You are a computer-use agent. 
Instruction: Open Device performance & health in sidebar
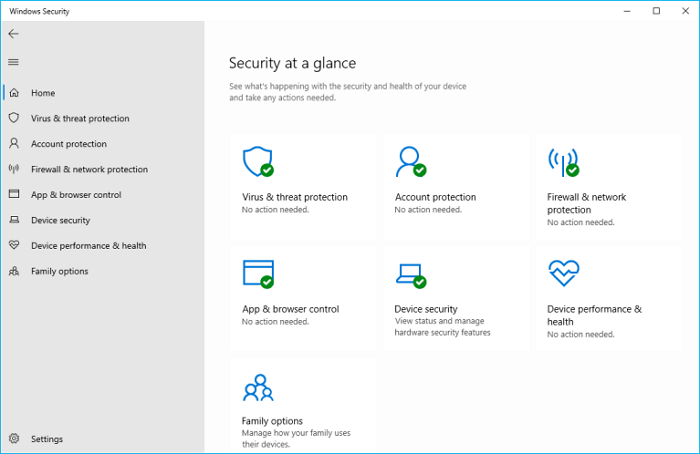click(x=88, y=246)
